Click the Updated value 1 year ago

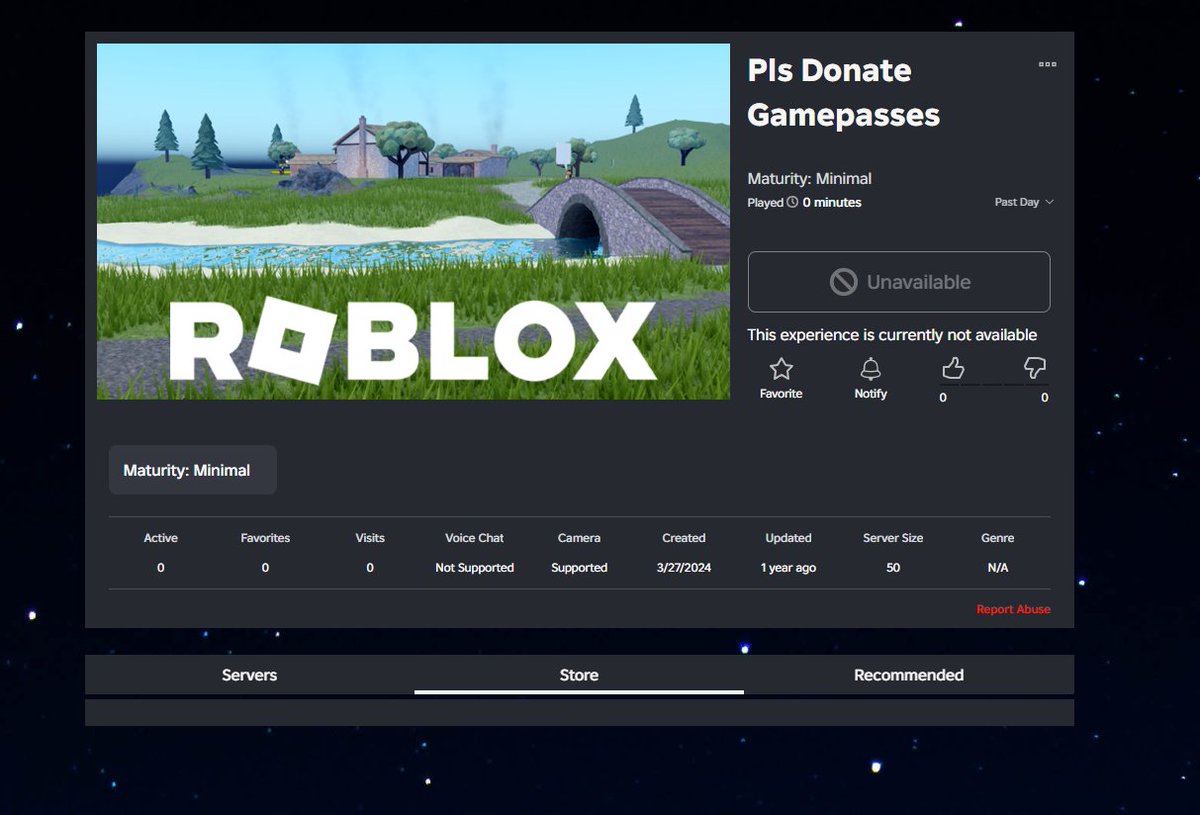pos(788,568)
